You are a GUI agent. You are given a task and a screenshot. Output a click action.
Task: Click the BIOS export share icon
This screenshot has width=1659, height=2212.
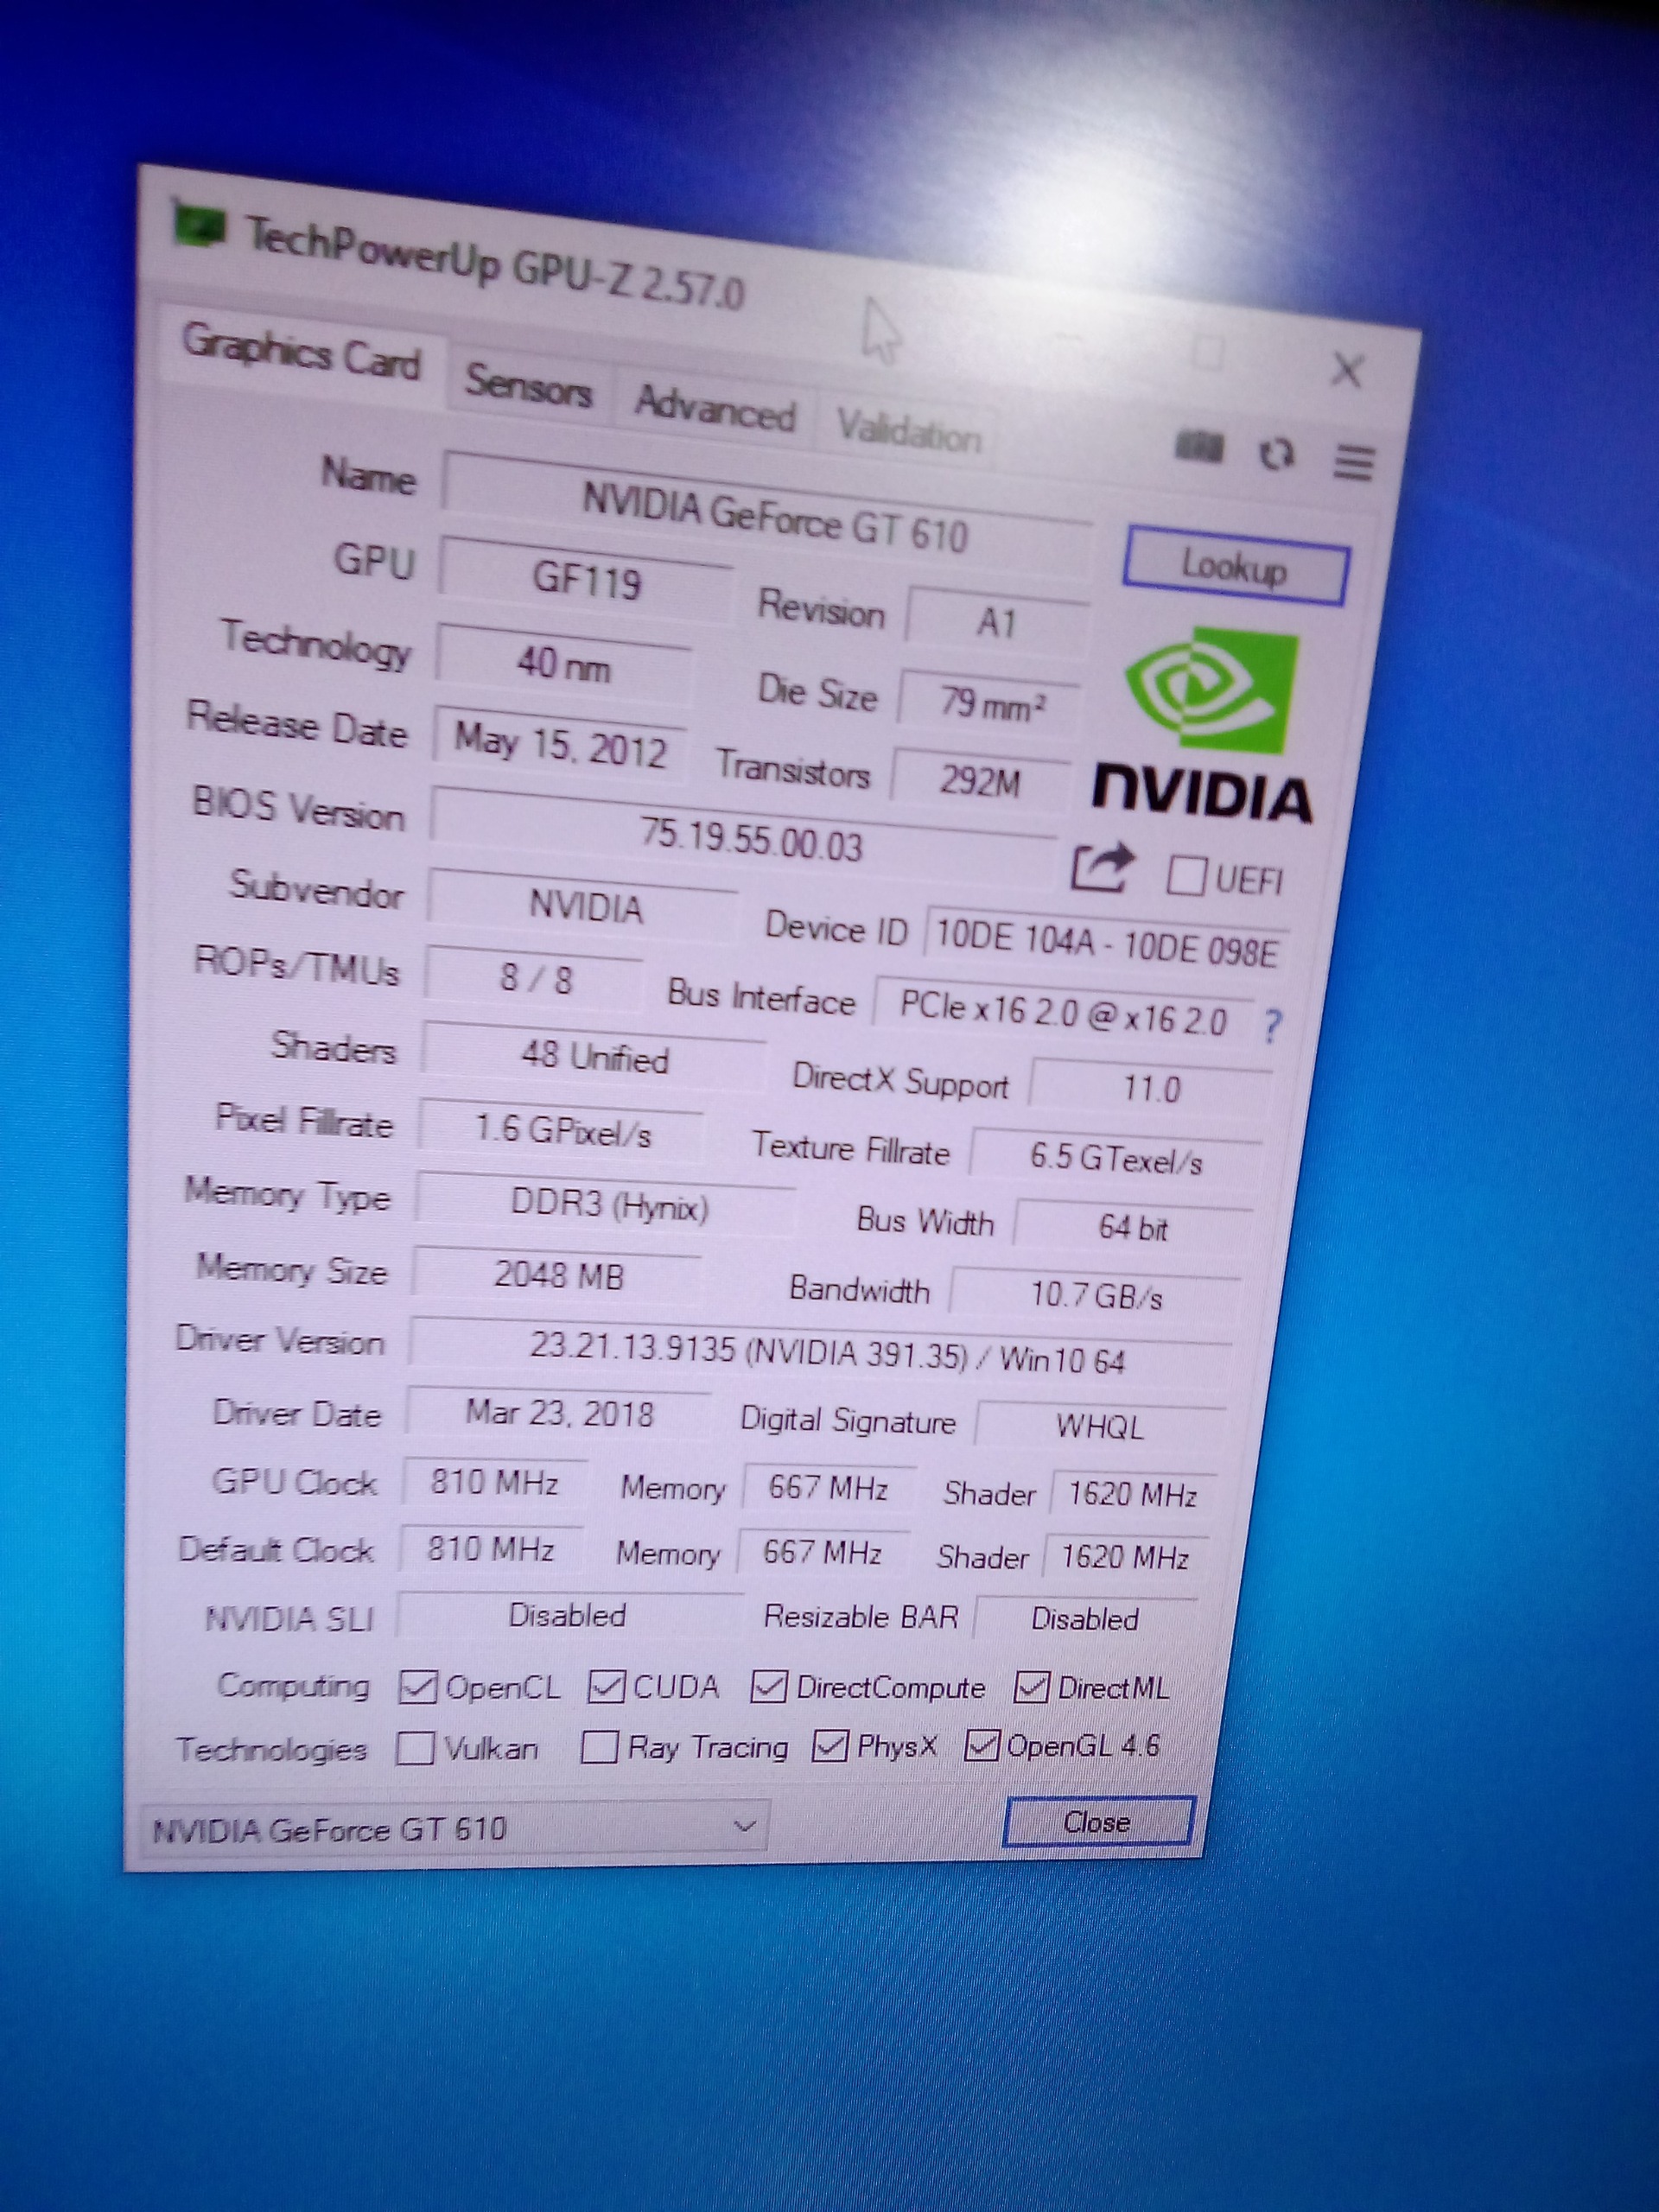click(x=1101, y=867)
